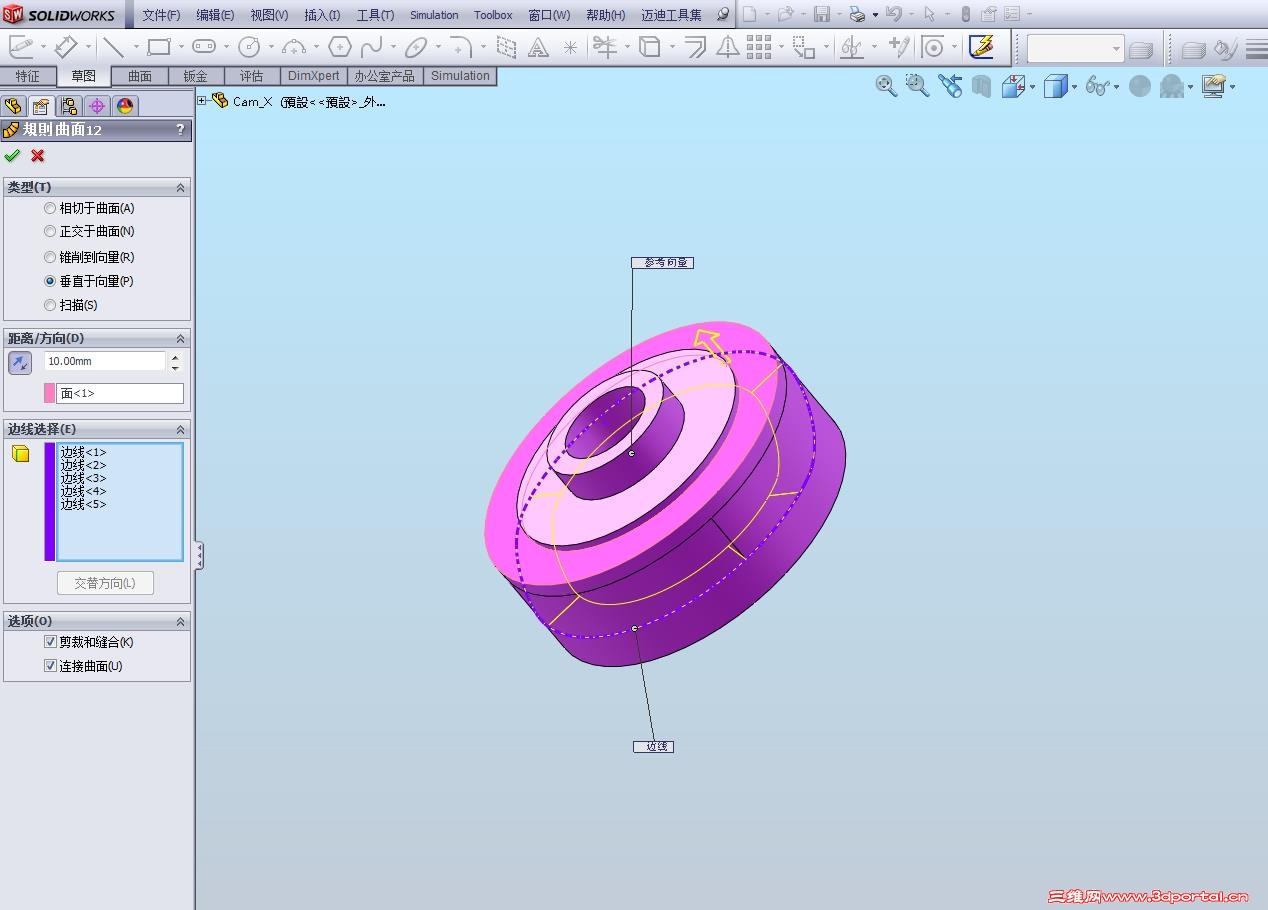1268x910 pixels.
Task: Collapse the 选项(O) section
Action: point(181,621)
